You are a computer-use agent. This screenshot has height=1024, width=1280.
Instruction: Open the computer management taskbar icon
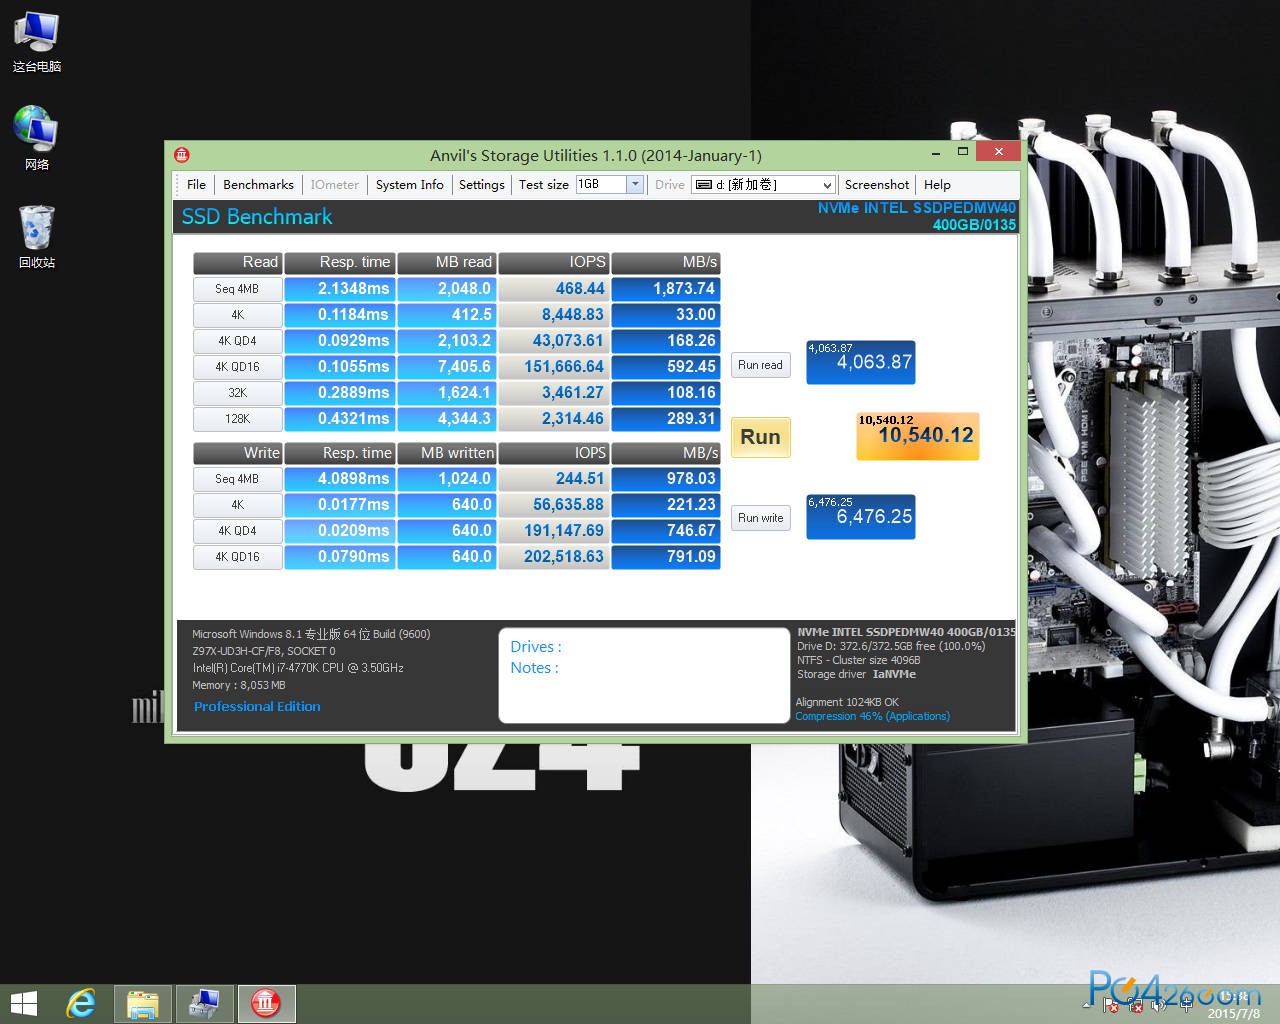(x=205, y=1004)
